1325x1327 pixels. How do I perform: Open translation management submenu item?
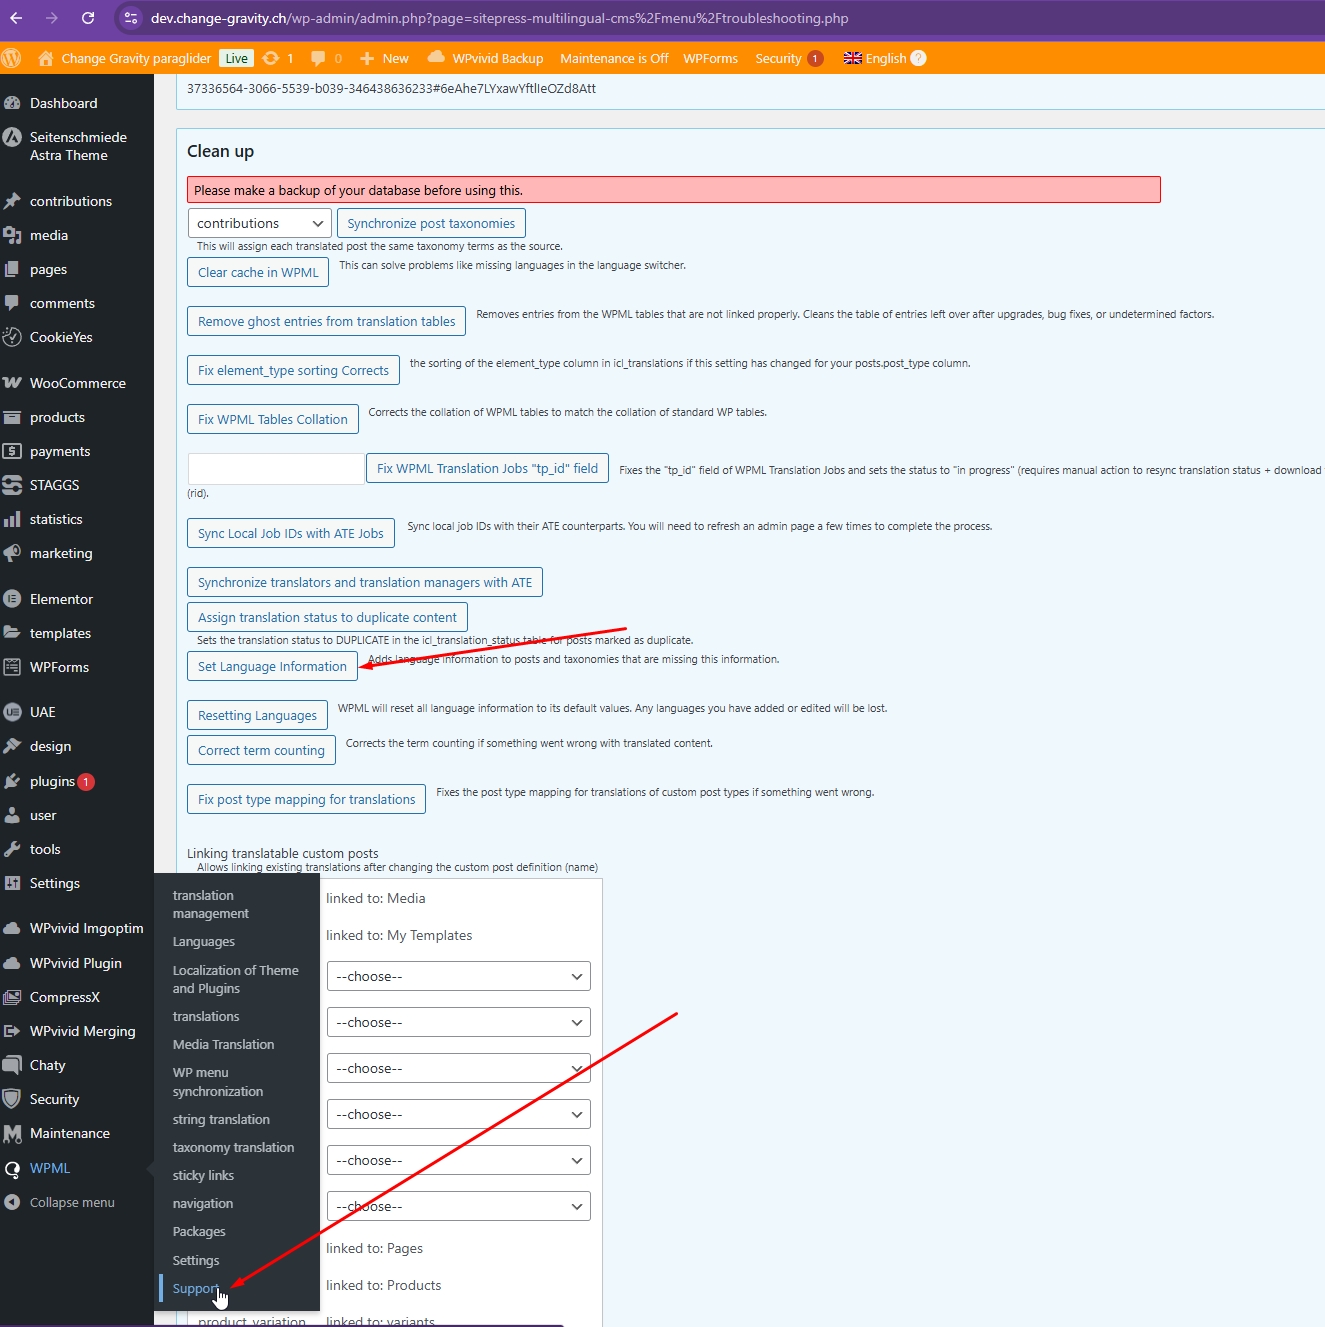coord(211,904)
